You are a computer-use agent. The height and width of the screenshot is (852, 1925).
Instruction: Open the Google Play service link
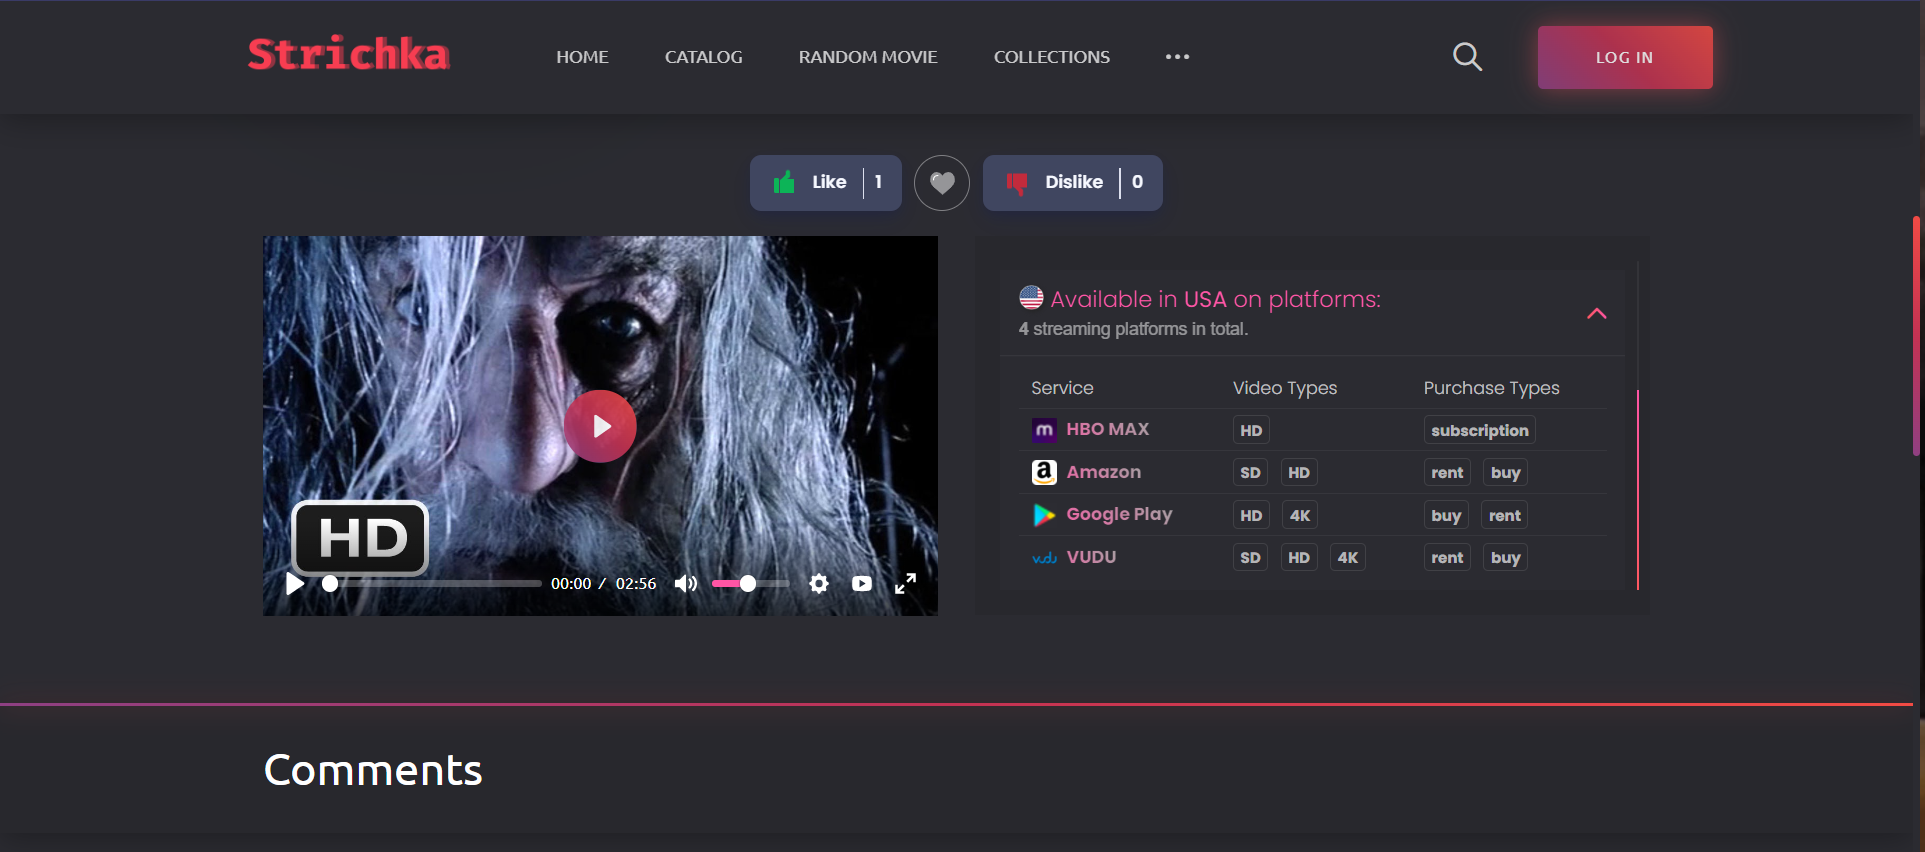(1119, 514)
